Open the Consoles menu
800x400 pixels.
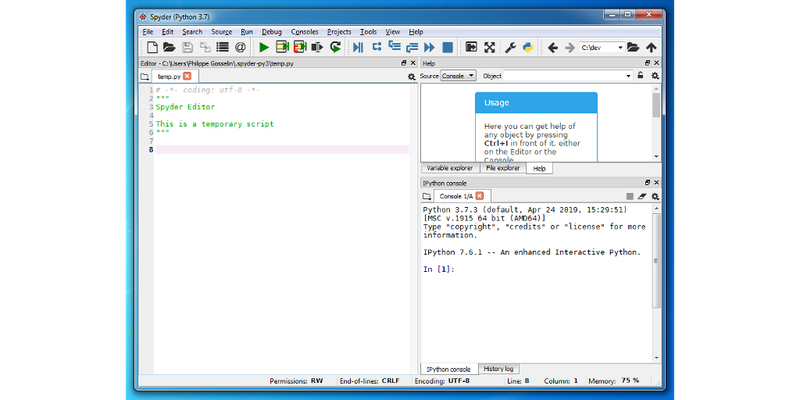pos(305,32)
